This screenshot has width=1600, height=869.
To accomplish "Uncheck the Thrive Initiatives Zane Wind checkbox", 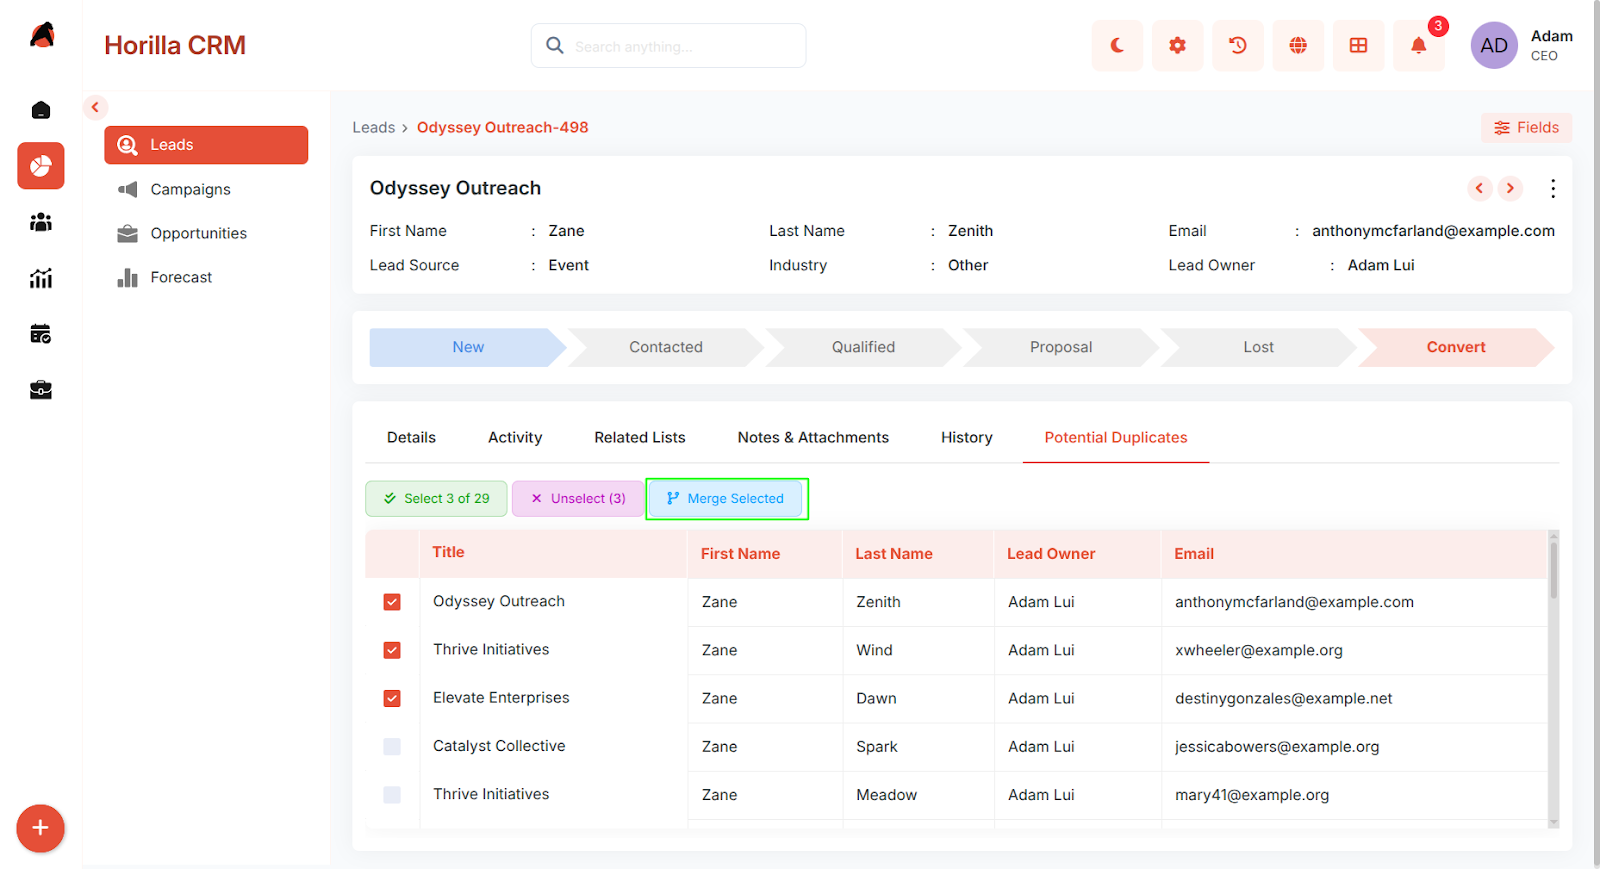I will pos(392,650).
